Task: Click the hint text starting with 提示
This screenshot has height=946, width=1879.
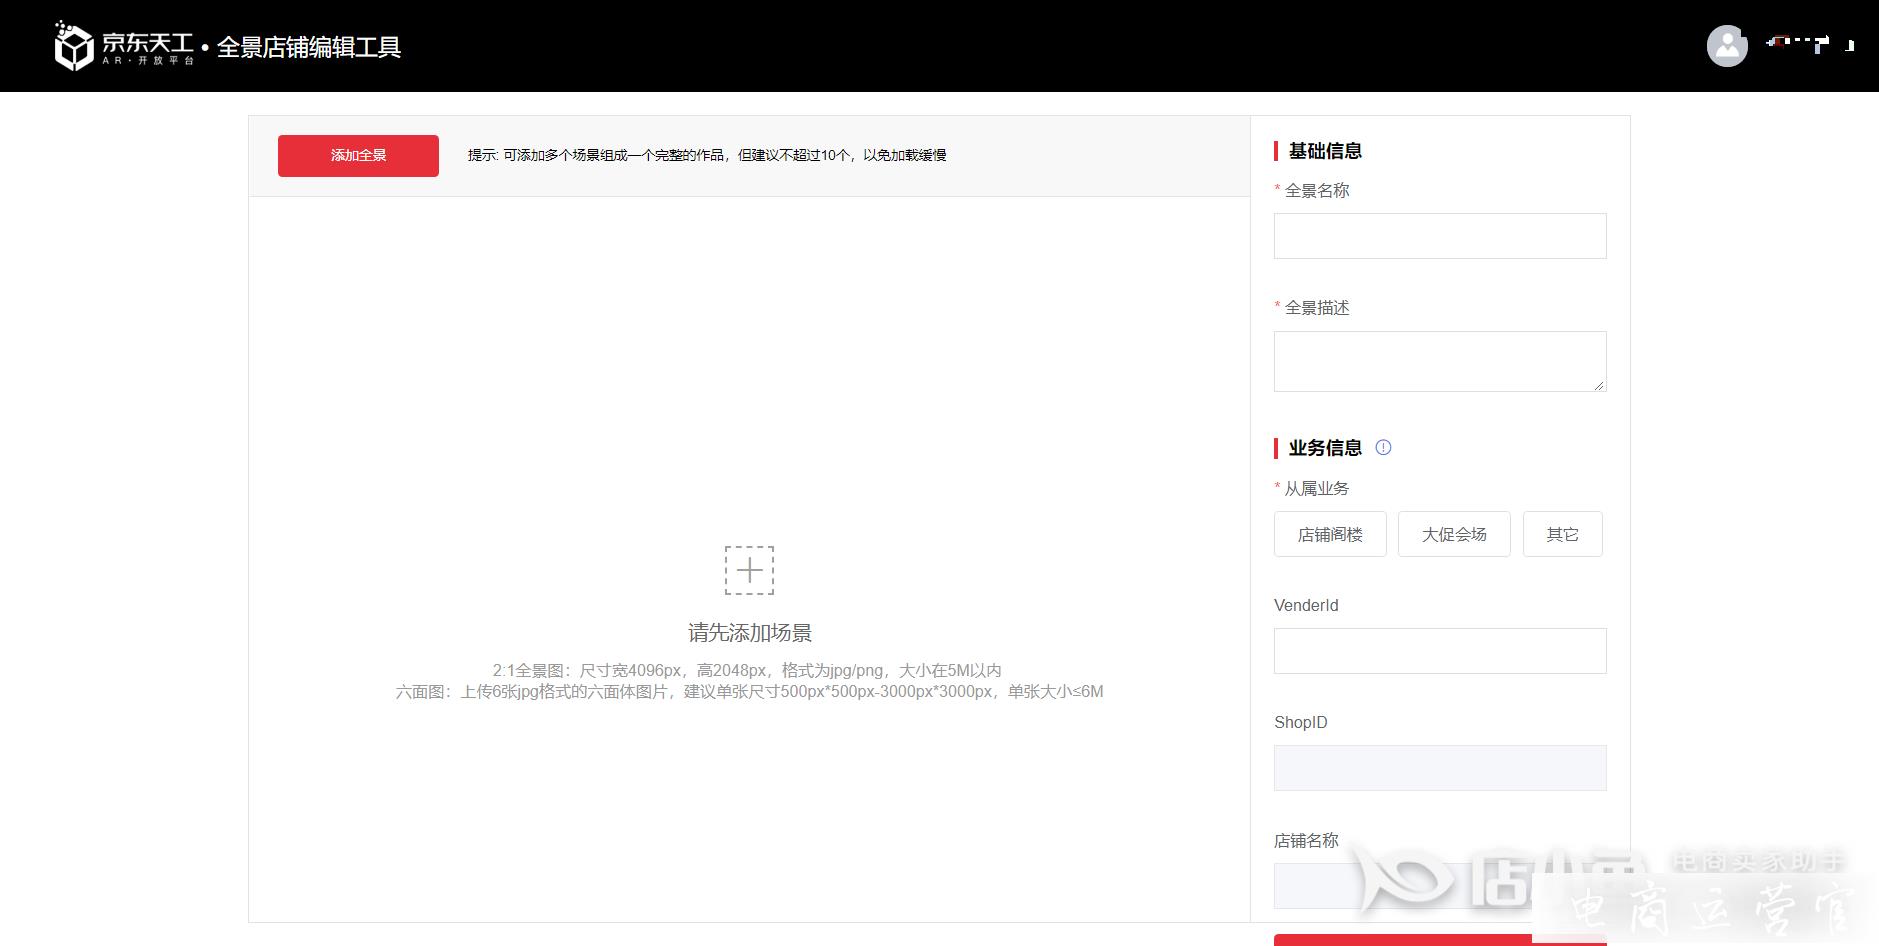Action: [x=707, y=155]
